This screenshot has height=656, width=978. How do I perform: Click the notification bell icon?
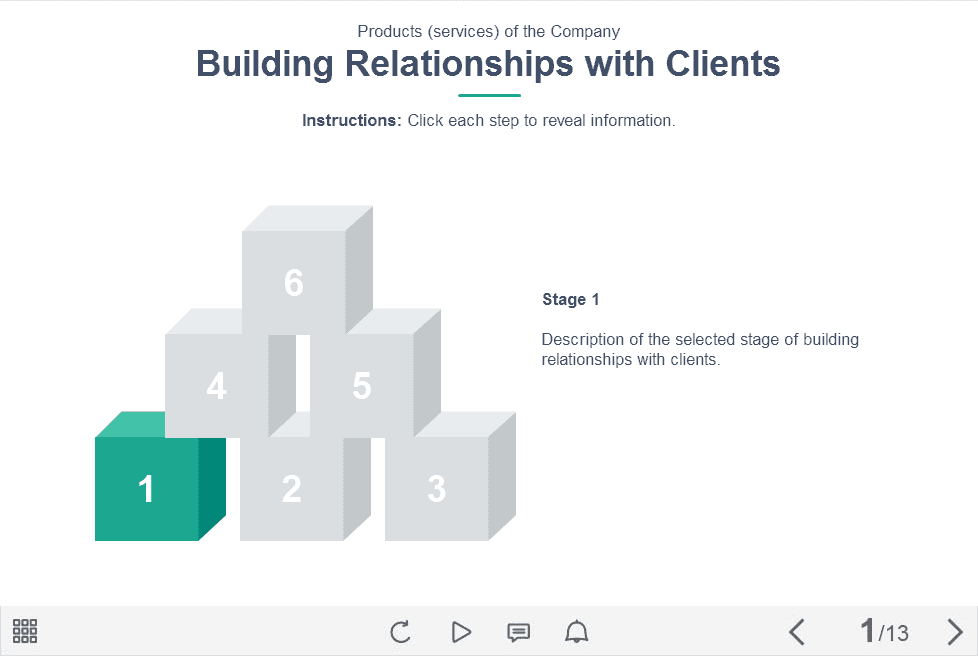(x=576, y=632)
